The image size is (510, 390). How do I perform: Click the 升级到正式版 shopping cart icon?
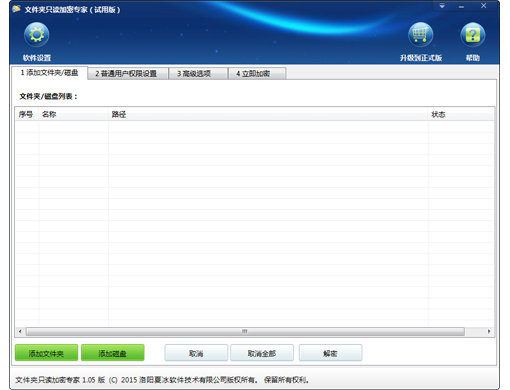pyautogui.click(x=420, y=35)
